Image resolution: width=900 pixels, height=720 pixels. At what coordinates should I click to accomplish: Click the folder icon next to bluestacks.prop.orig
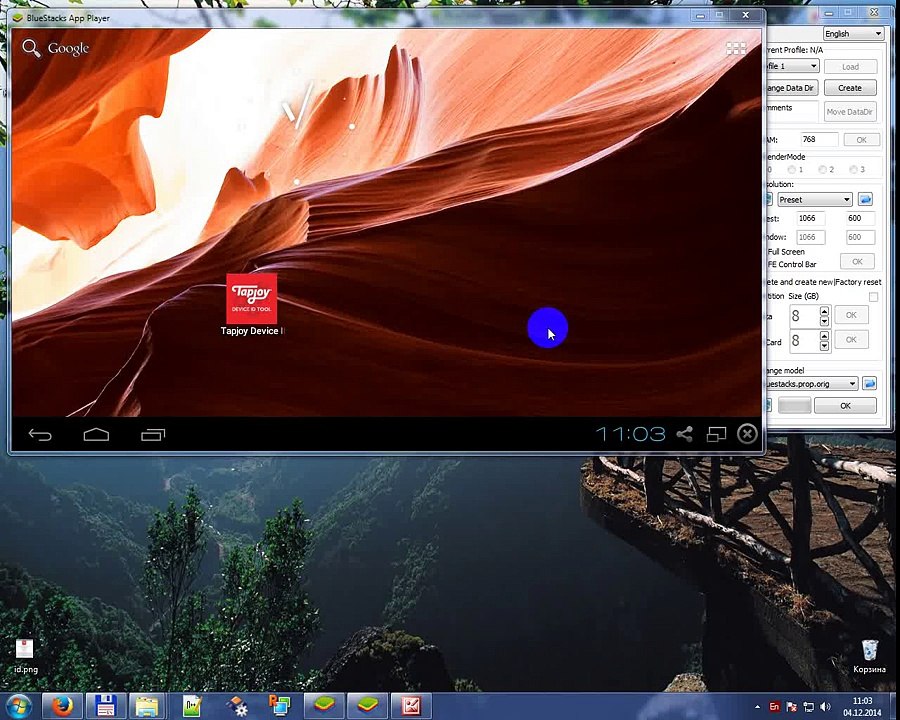[870, 384]
